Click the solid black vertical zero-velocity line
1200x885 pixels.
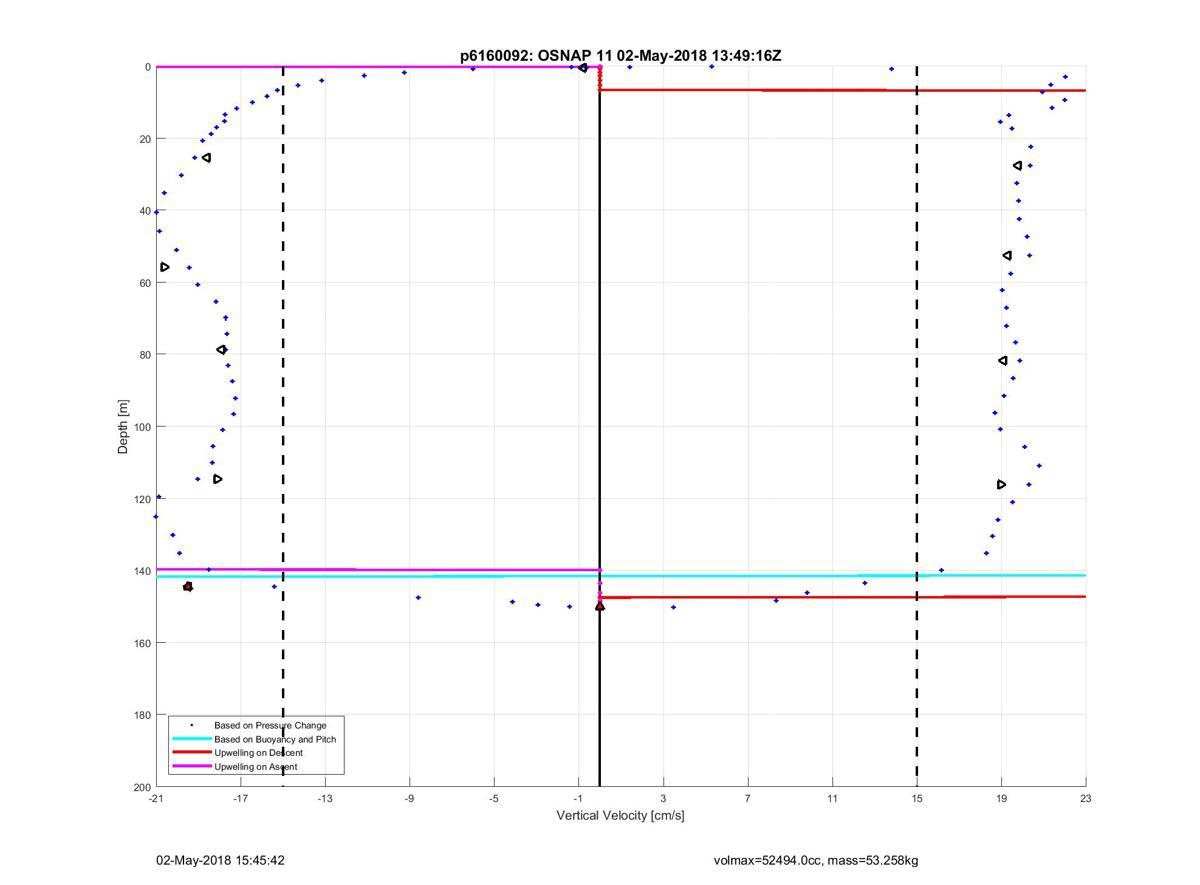(x=600, y=427)
